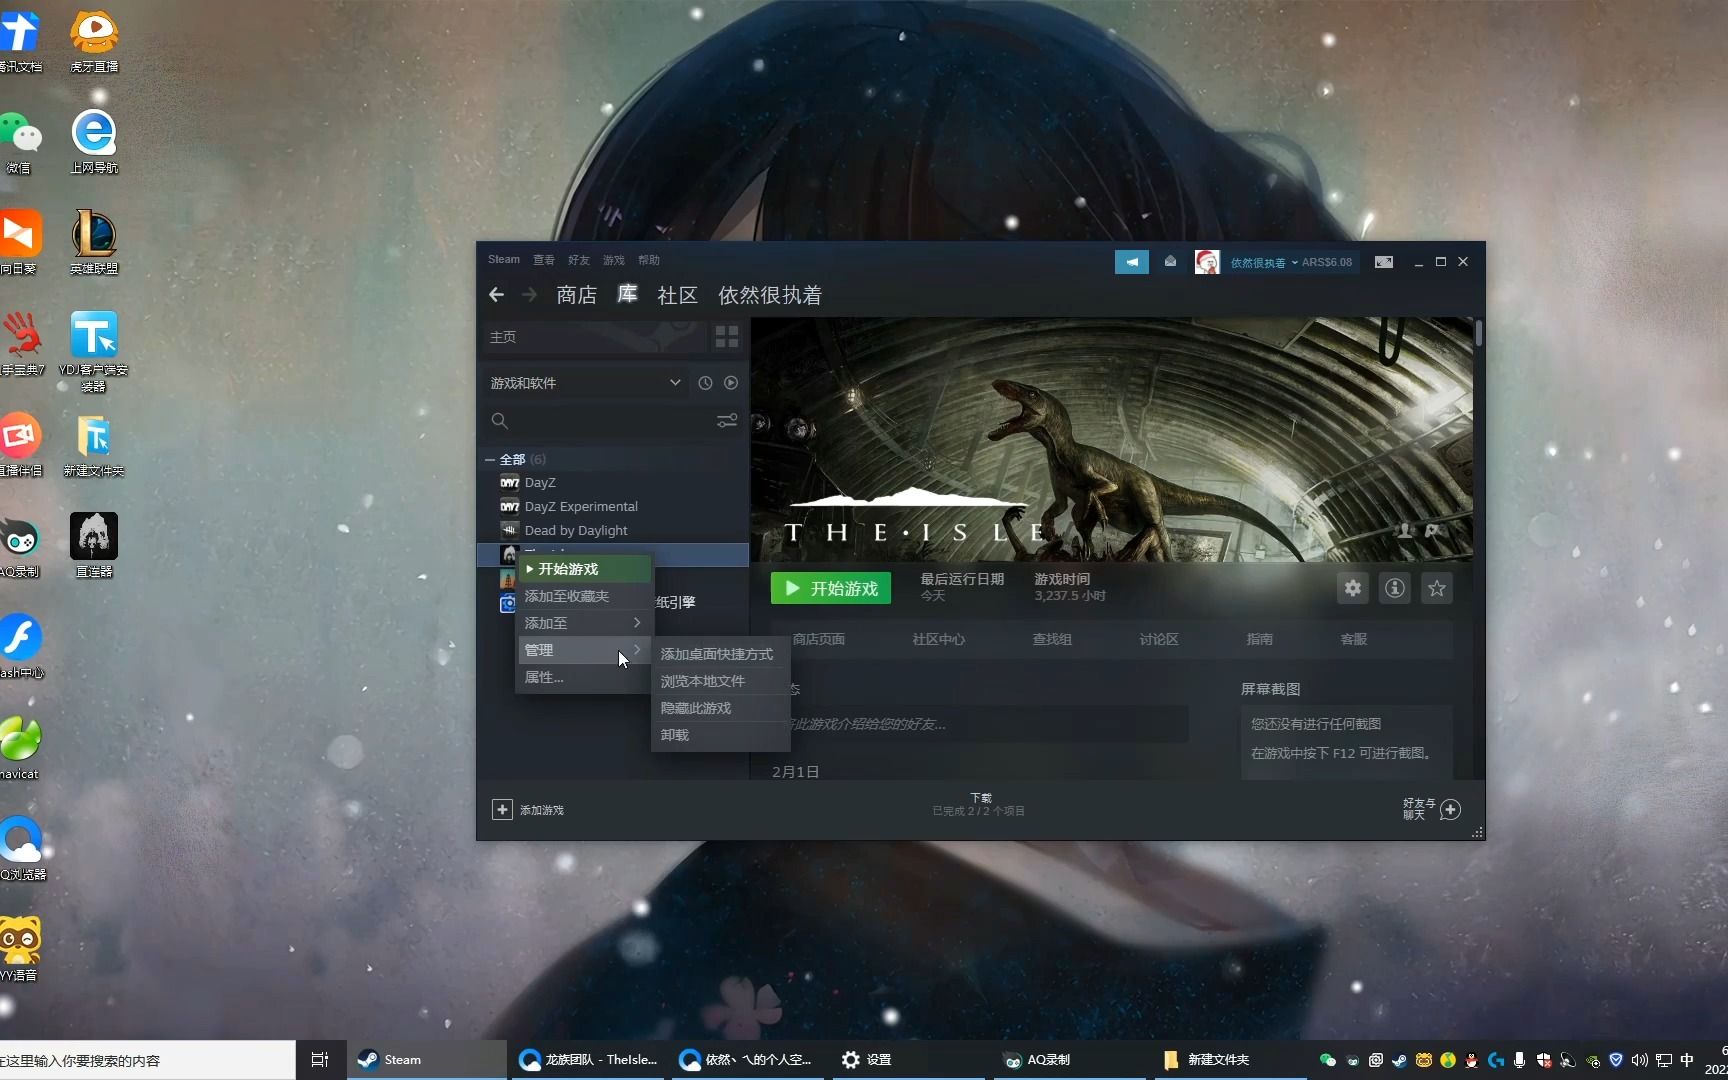Open the 依然很执着 profile tab
The height and width of the screenshot is (1080, 1728).
click(x=770, y=295)
